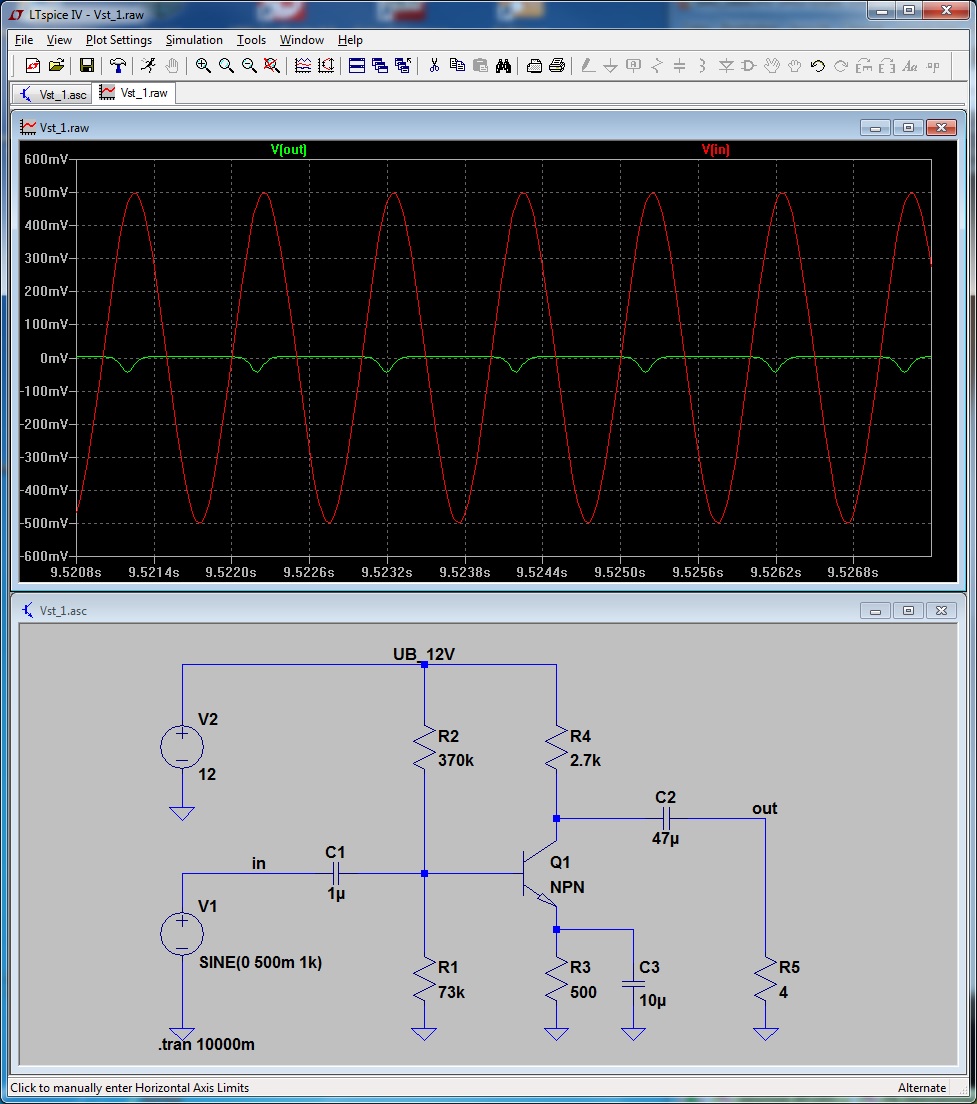Click the Undo arrow icon
The width and height of the screenshot is (977, 1104).
coord(817,65)
